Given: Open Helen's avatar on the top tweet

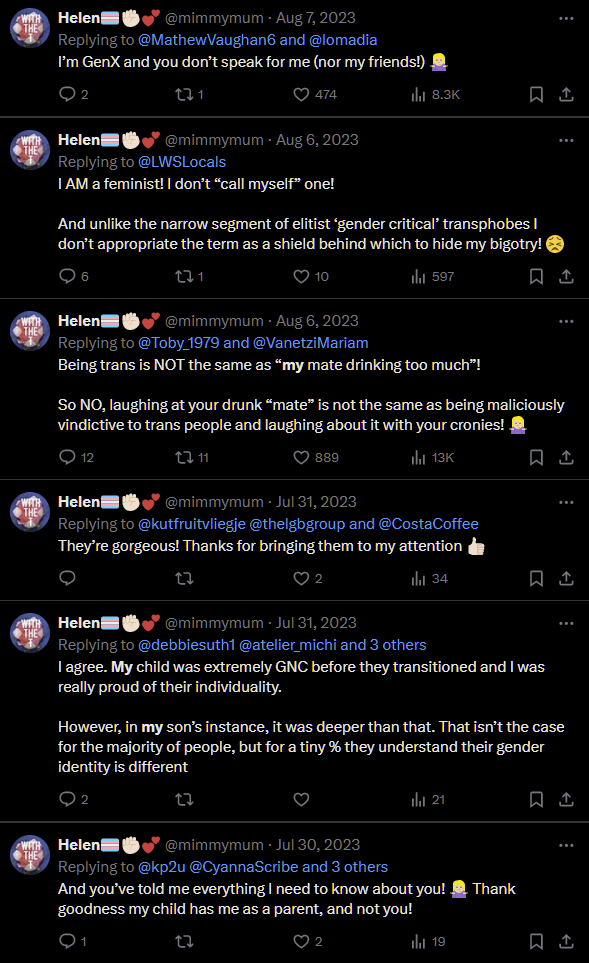Looking at the screenshot, I should click(29, 28).
